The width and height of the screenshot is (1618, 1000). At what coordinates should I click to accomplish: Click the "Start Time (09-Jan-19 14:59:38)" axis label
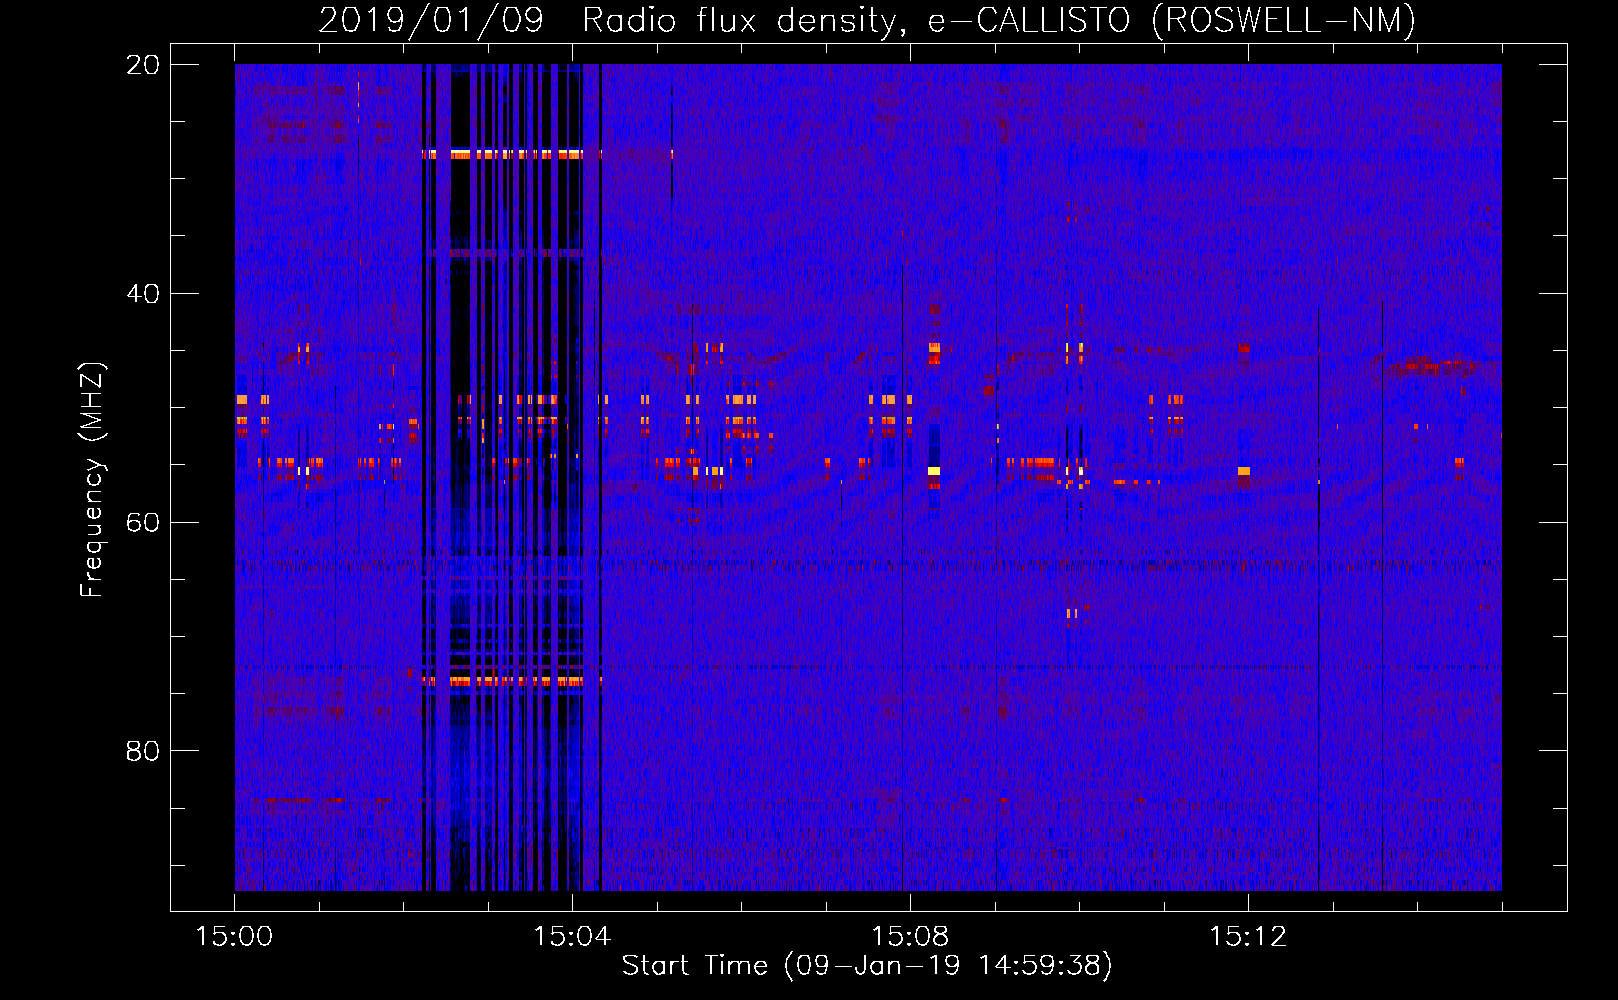pos(867,966)
